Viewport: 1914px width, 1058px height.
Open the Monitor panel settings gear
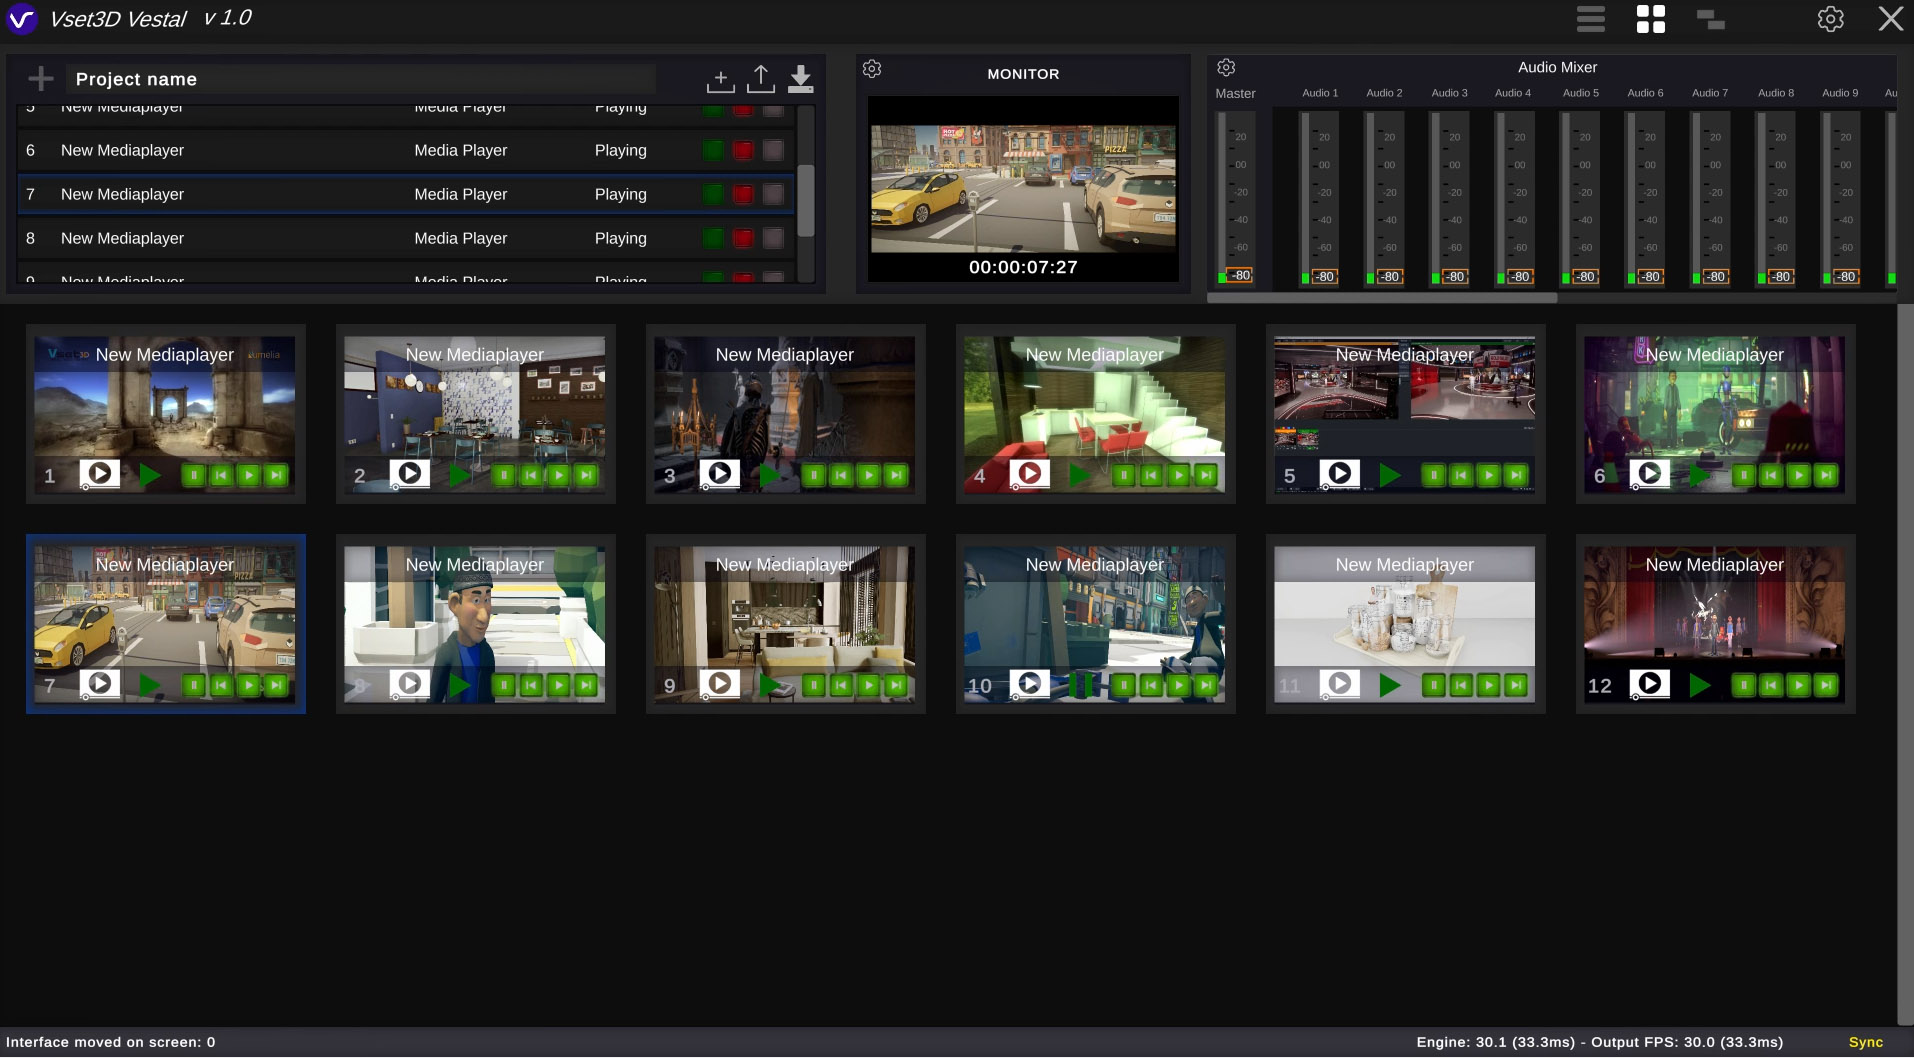(x=872, y=69)
